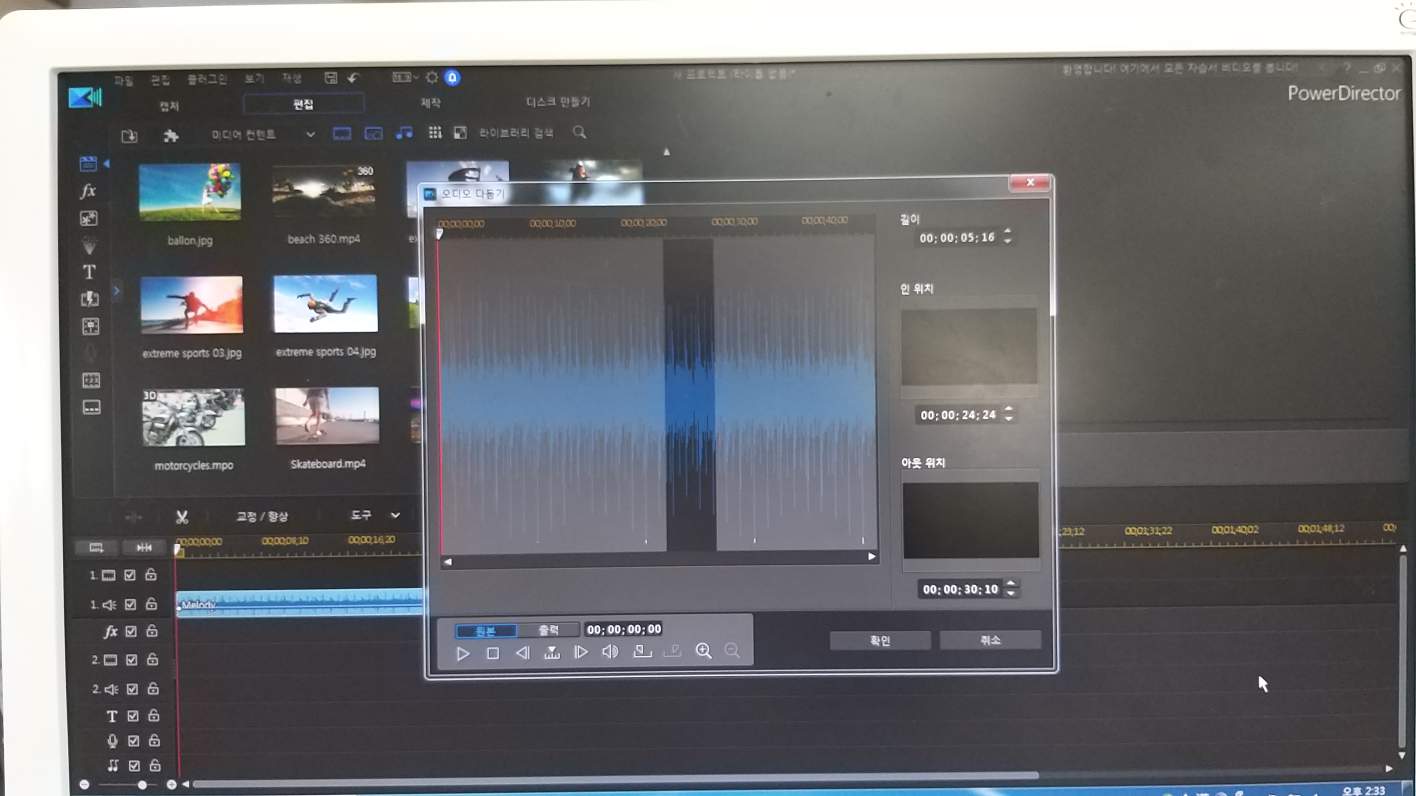
Task: Confirm the trim with 확인 button
Action: point(880,640)
